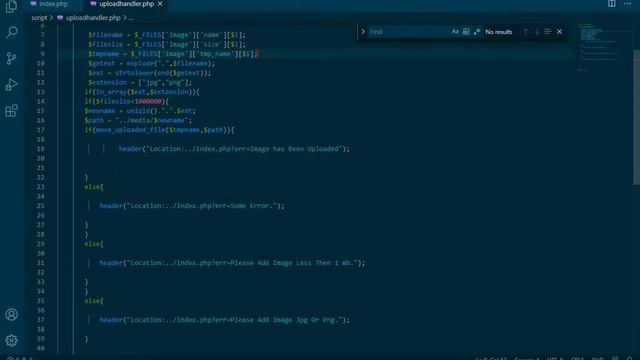Click the red 1000000 number value

[148, 101]
